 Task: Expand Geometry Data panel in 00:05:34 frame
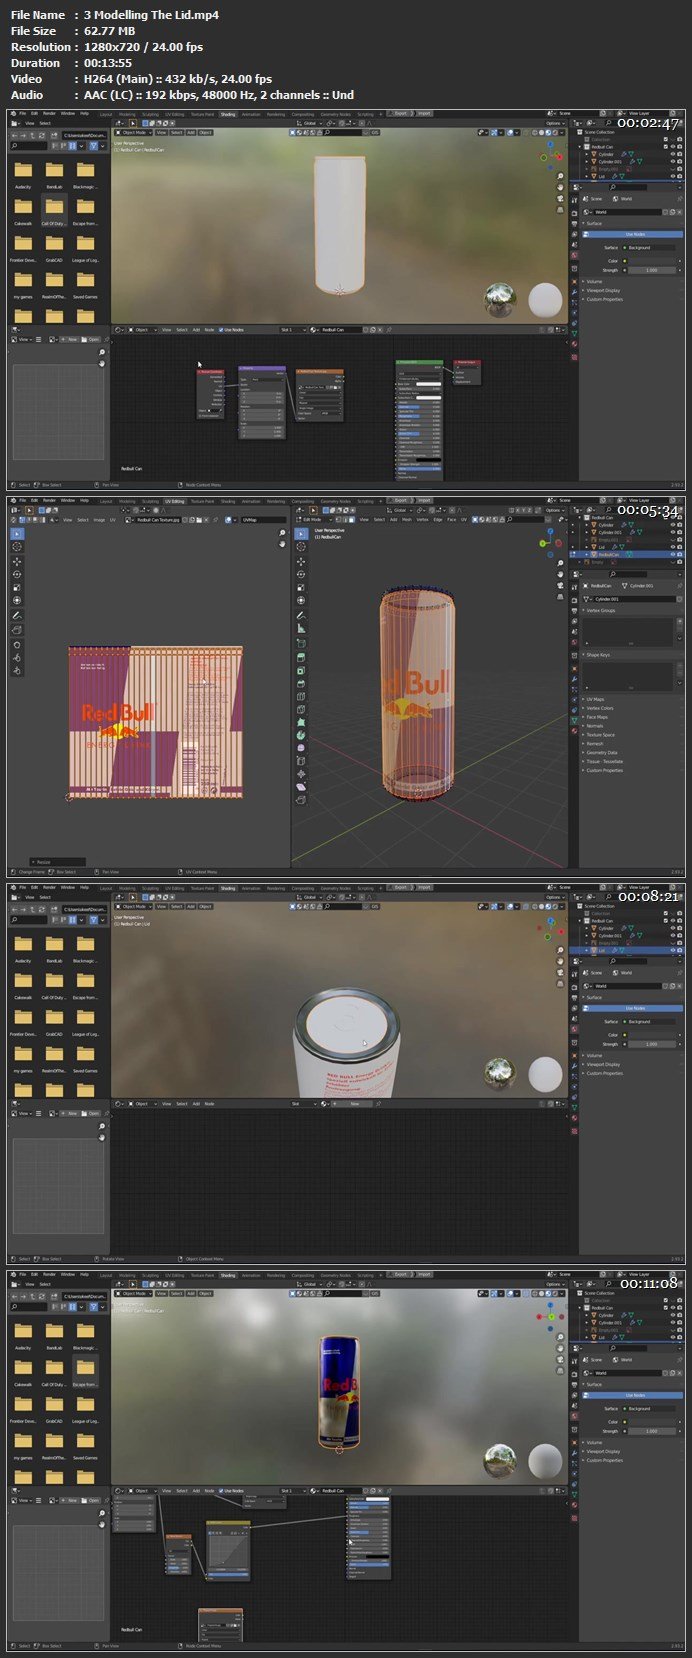[x=601, y=753]
